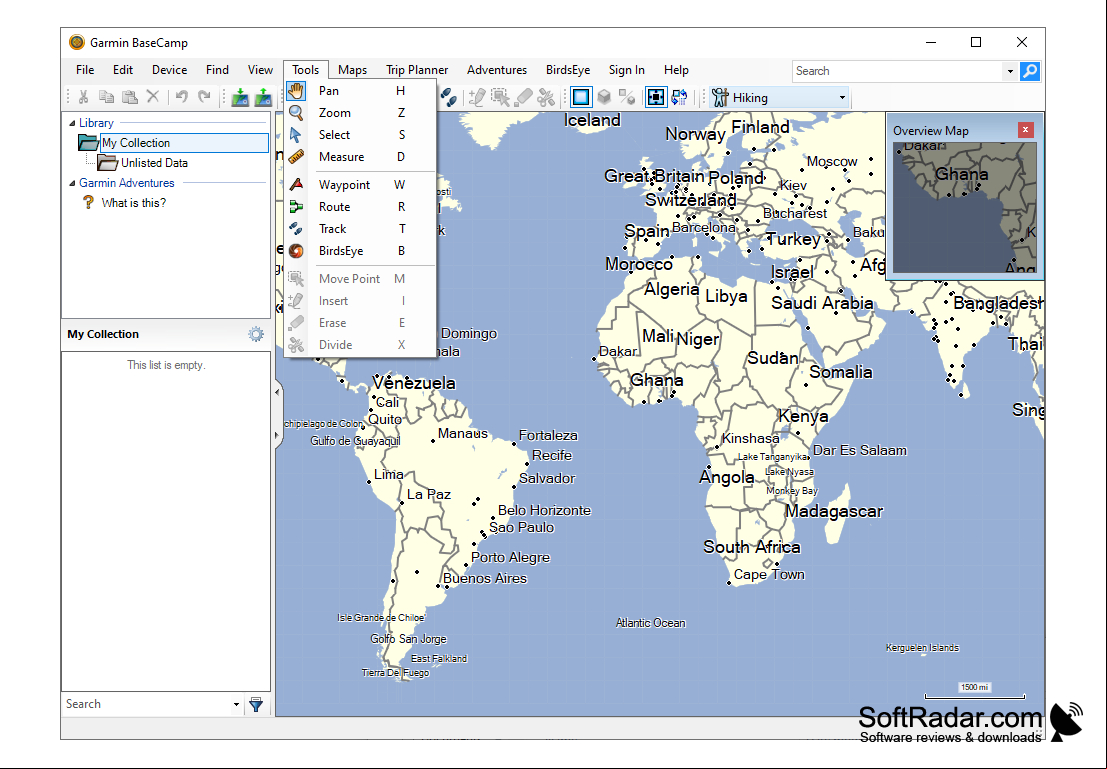
Task: Close the Overview Map panel
Action: 1025,130
